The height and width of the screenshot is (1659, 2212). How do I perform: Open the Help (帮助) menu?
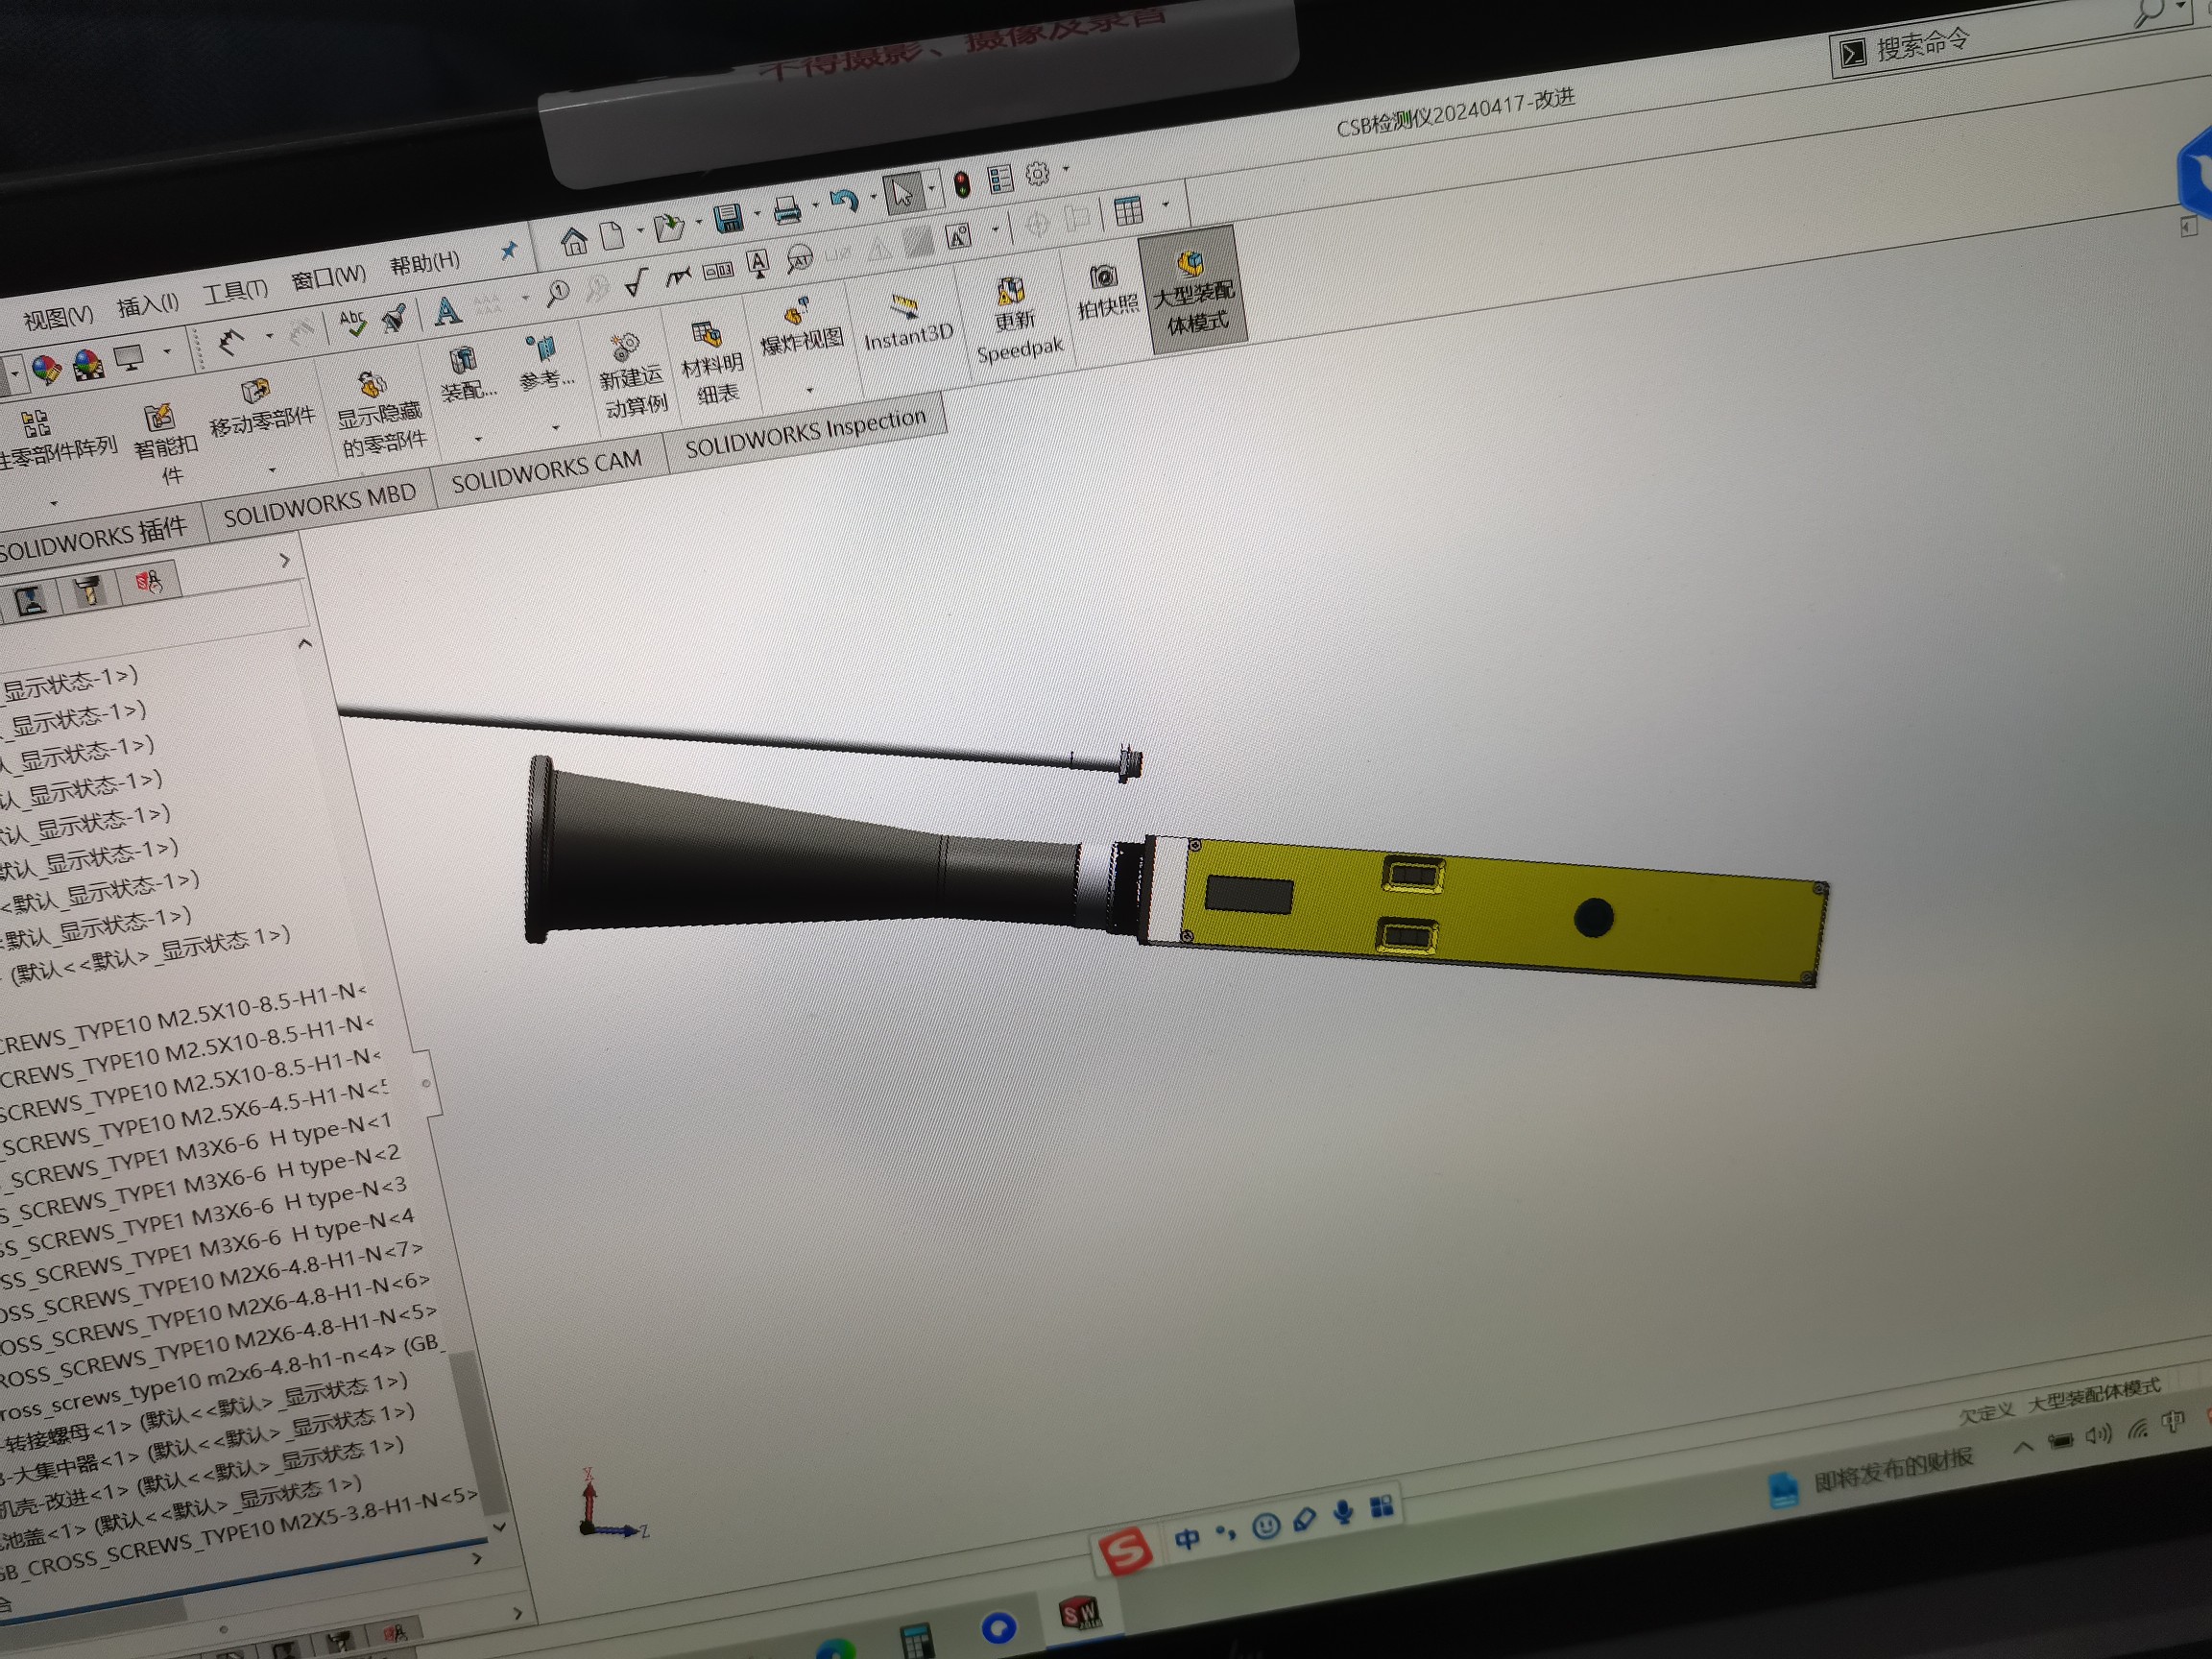tap(424, 263)
